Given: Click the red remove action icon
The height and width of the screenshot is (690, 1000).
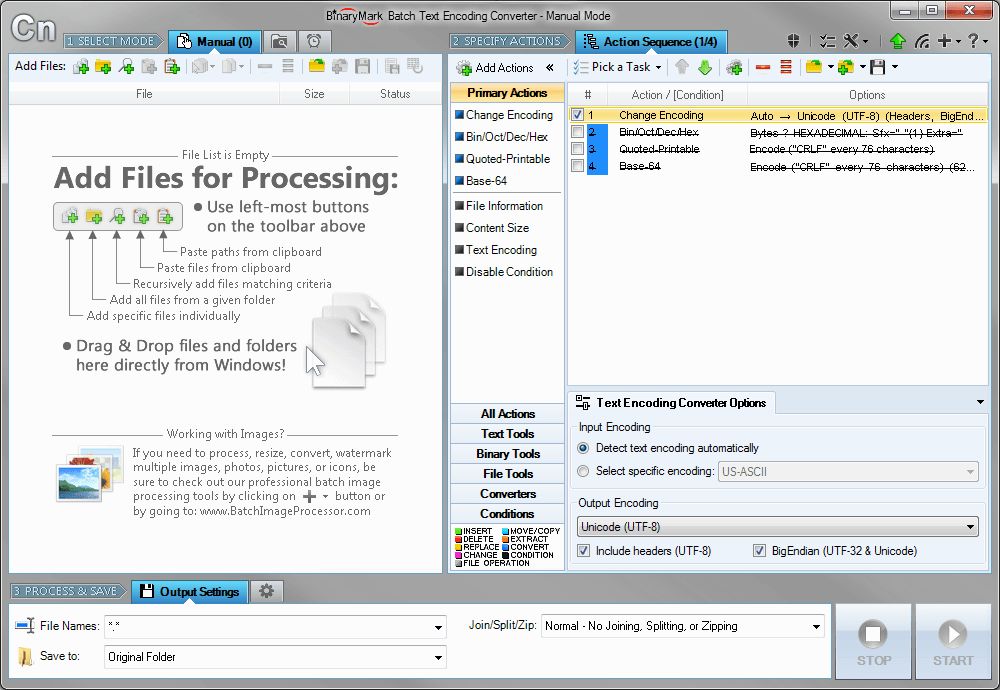Looking at the screenshot, I should [x=763, y=67].
